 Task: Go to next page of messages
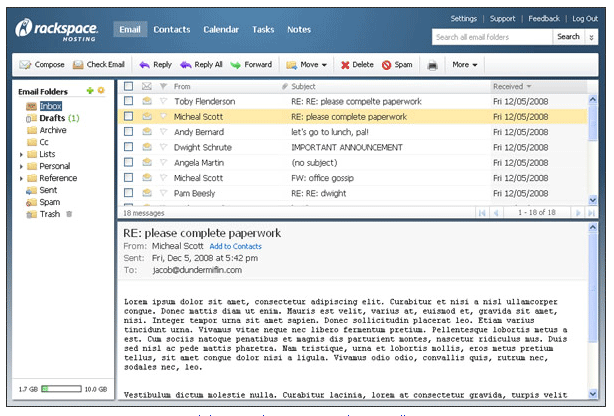(578, 213)
